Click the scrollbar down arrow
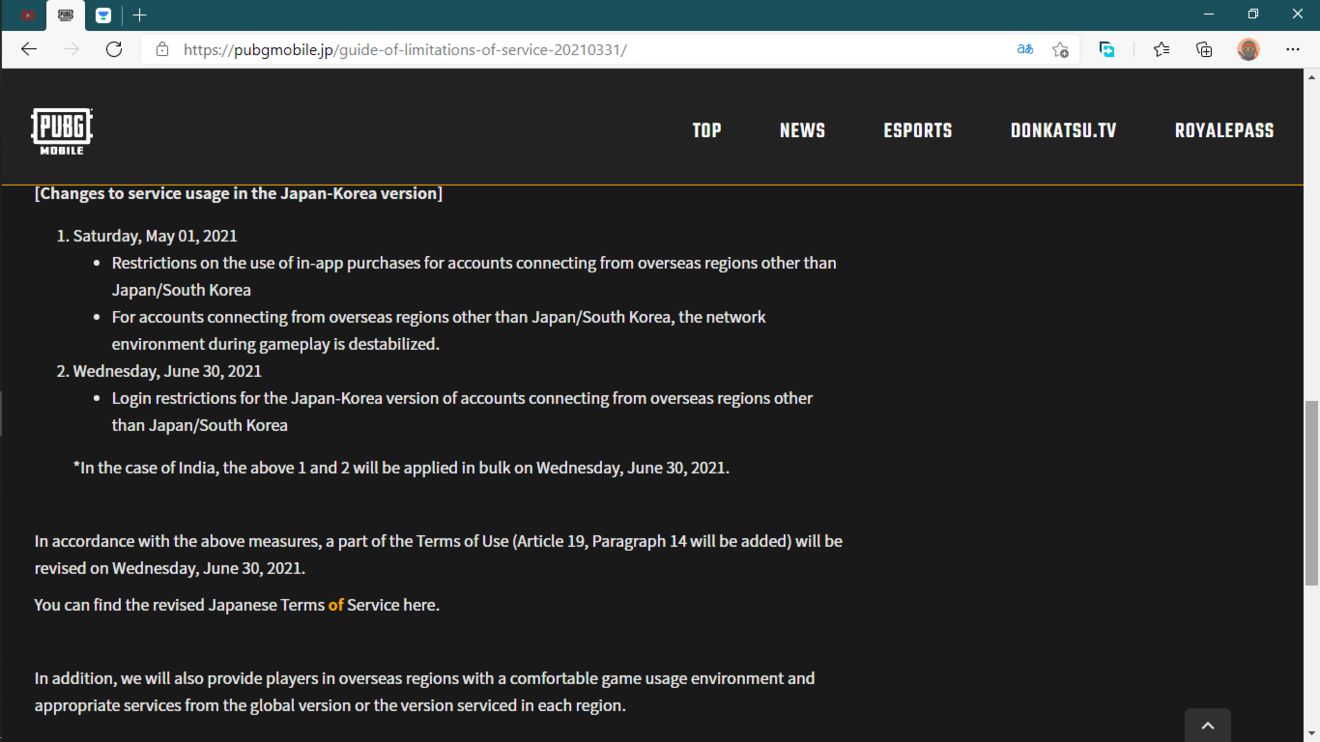This screenshot has width=1320, height=742. [1311, 733]
